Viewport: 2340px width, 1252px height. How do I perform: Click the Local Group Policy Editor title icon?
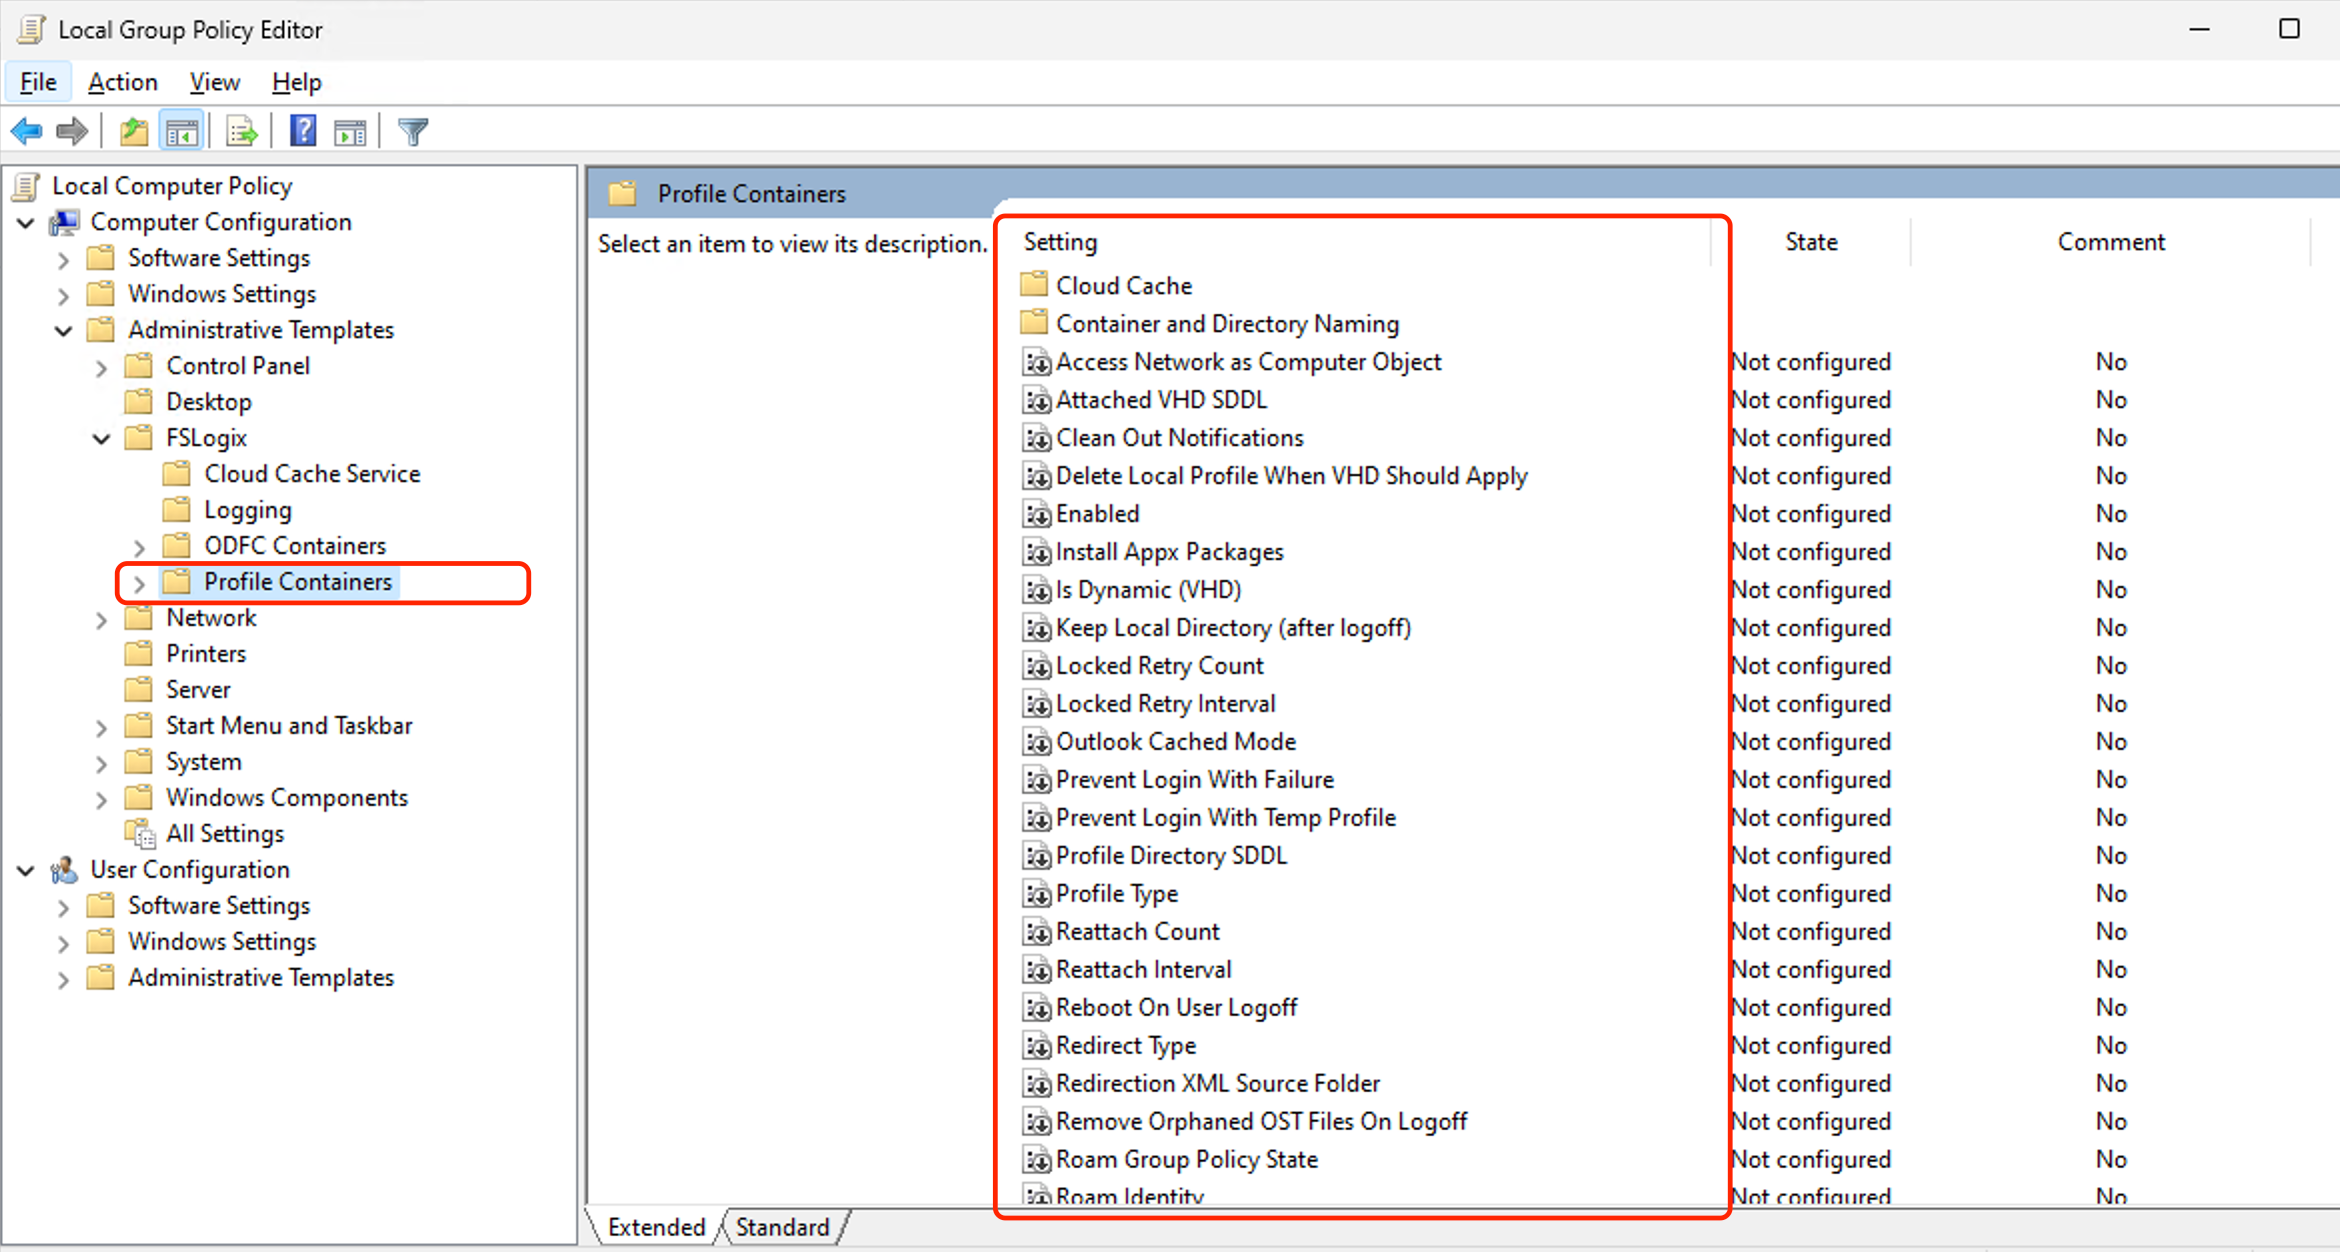pos(31,30)
